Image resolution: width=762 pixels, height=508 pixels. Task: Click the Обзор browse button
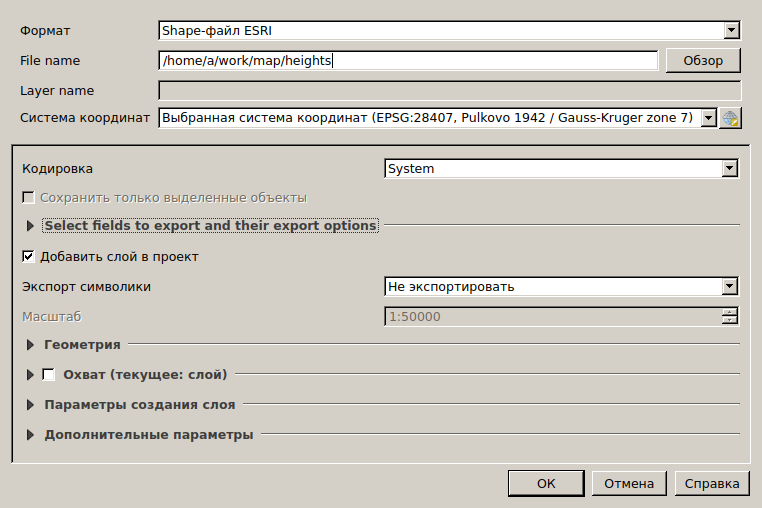point(703,61)
